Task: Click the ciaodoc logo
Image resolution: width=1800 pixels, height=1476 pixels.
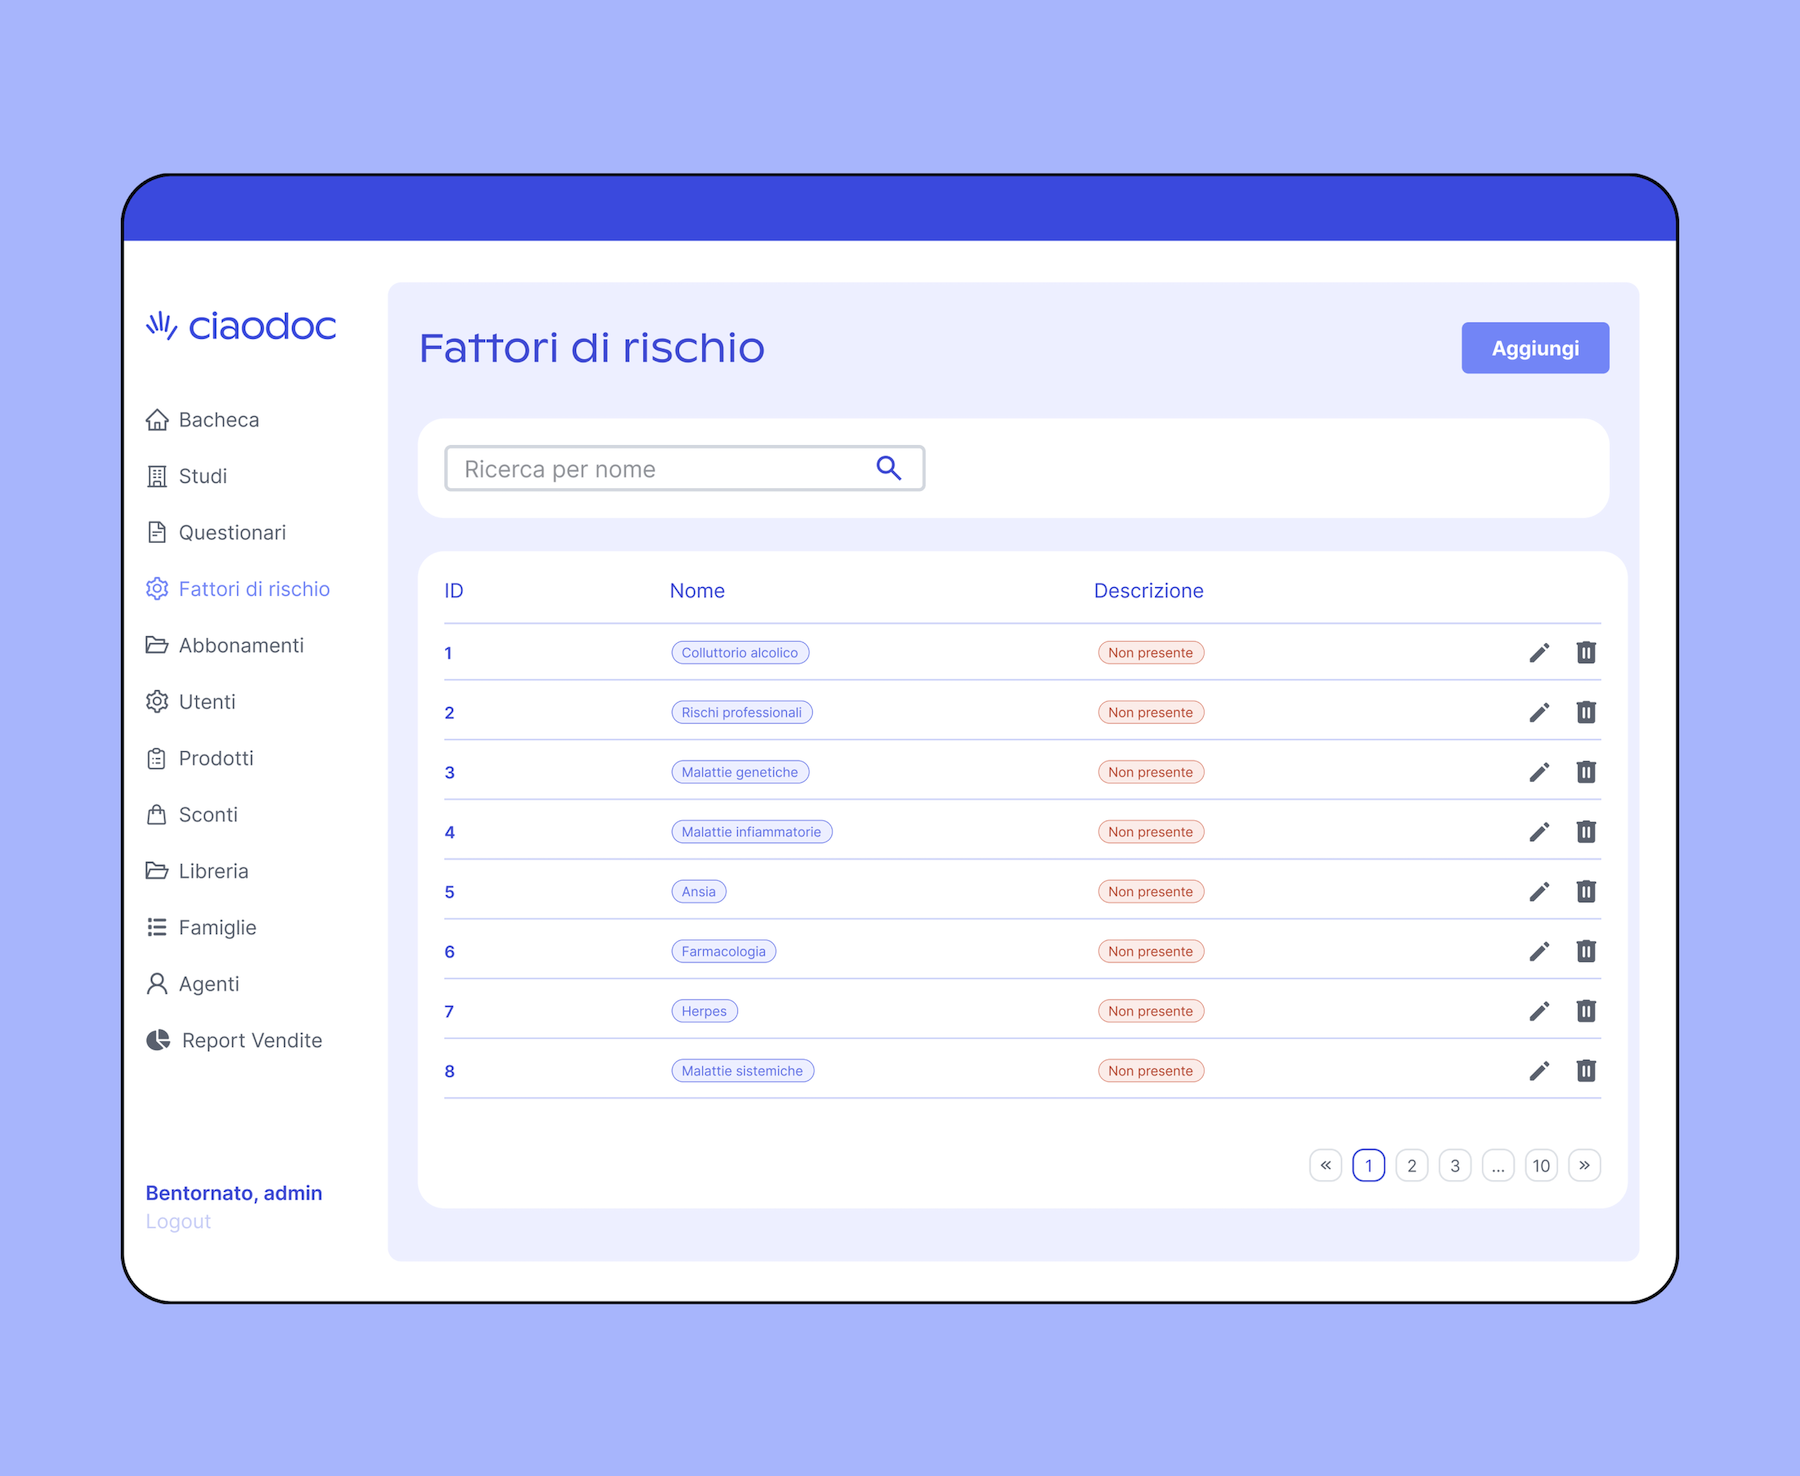Action: point(241,326)
